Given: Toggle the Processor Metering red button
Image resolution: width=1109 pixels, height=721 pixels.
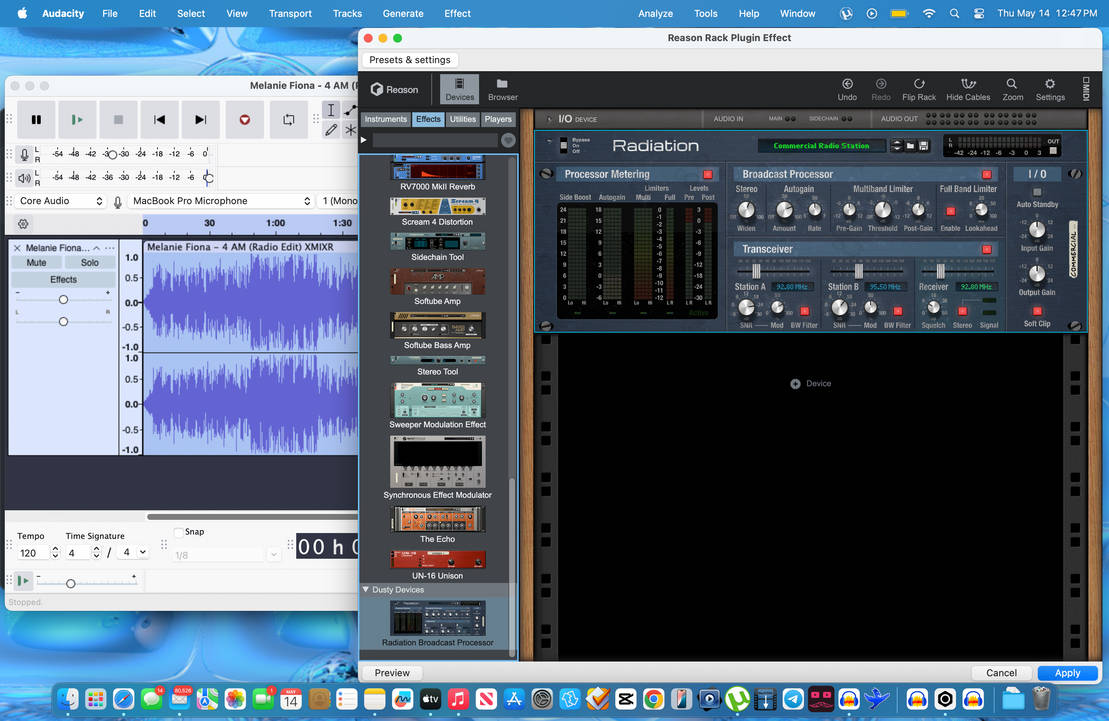Looking at the screenshot, I should [707, 175].
